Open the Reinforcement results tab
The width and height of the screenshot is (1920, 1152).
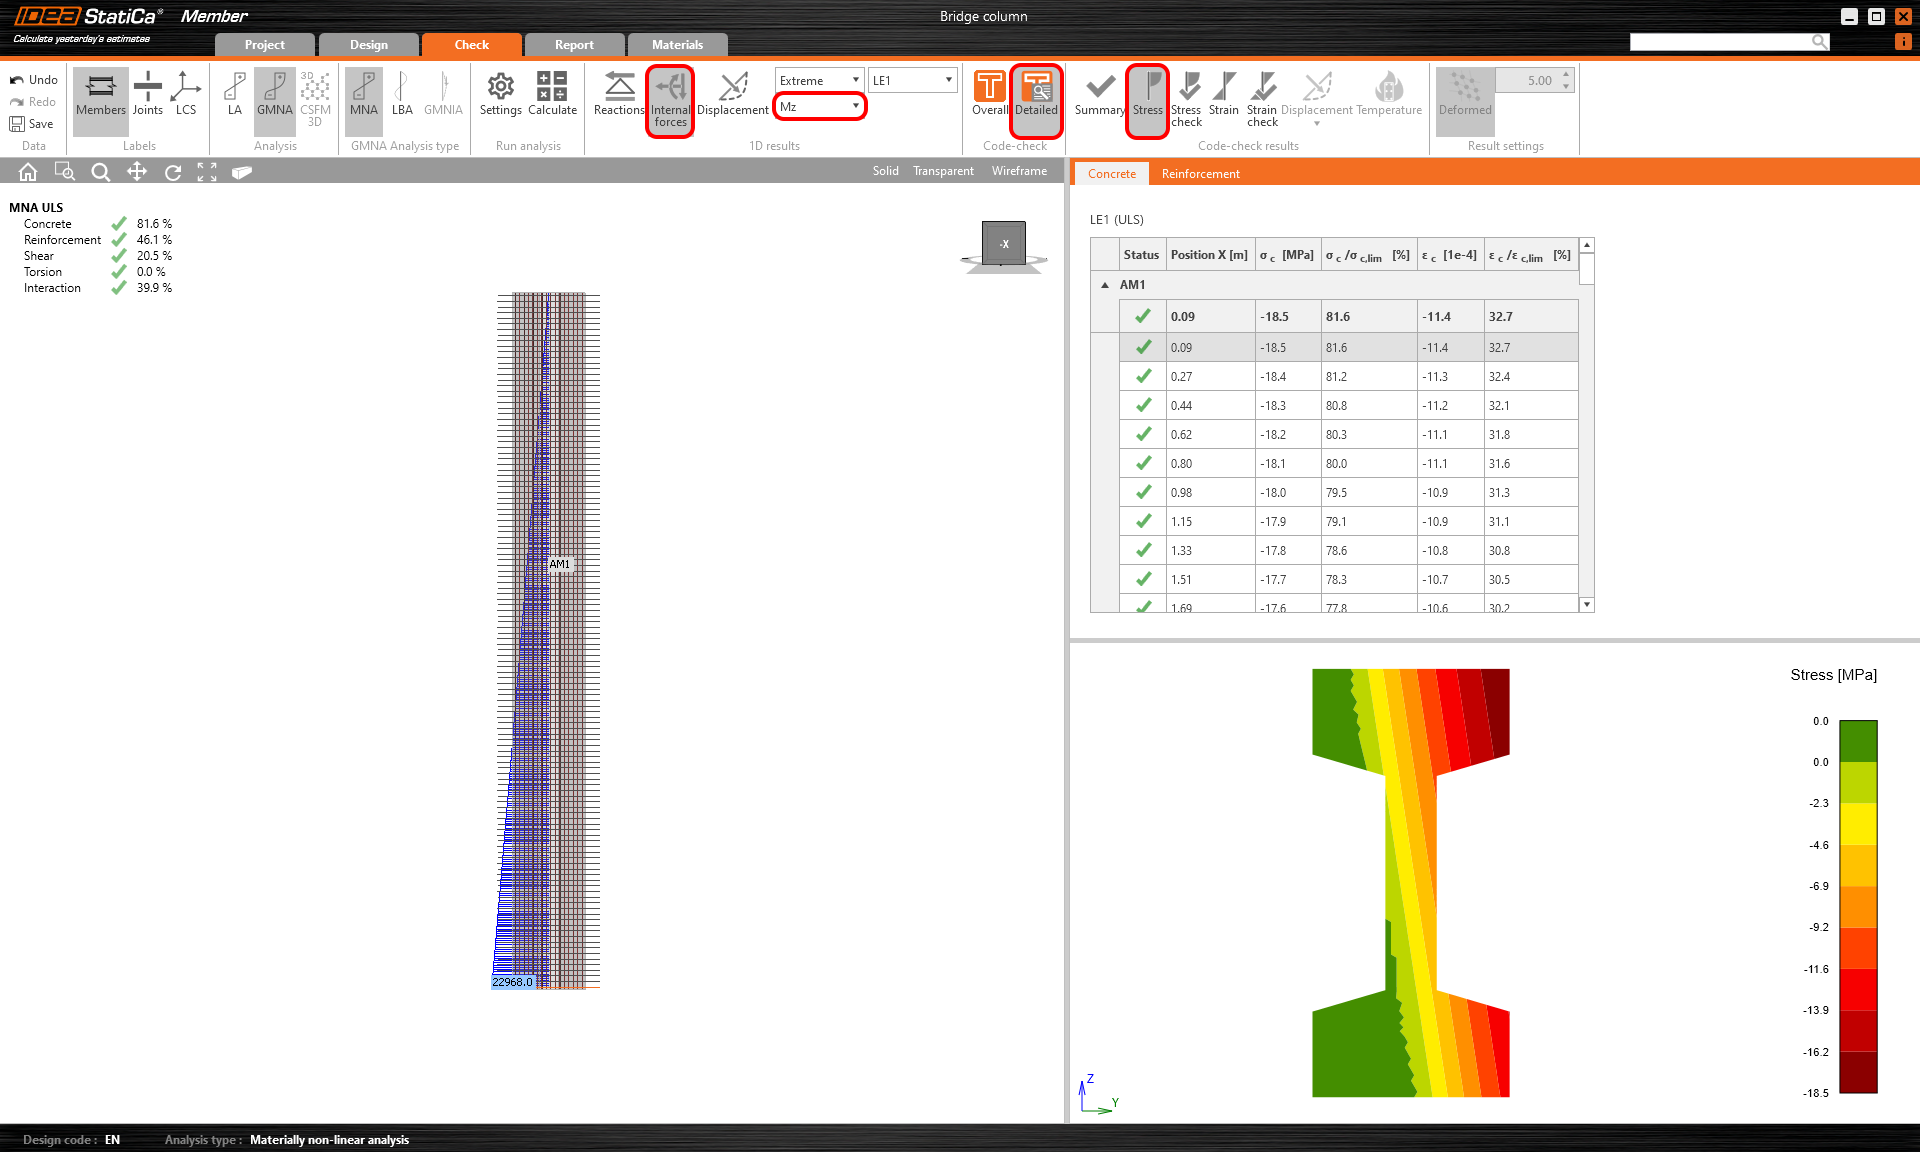click(x=1200, y=174)
